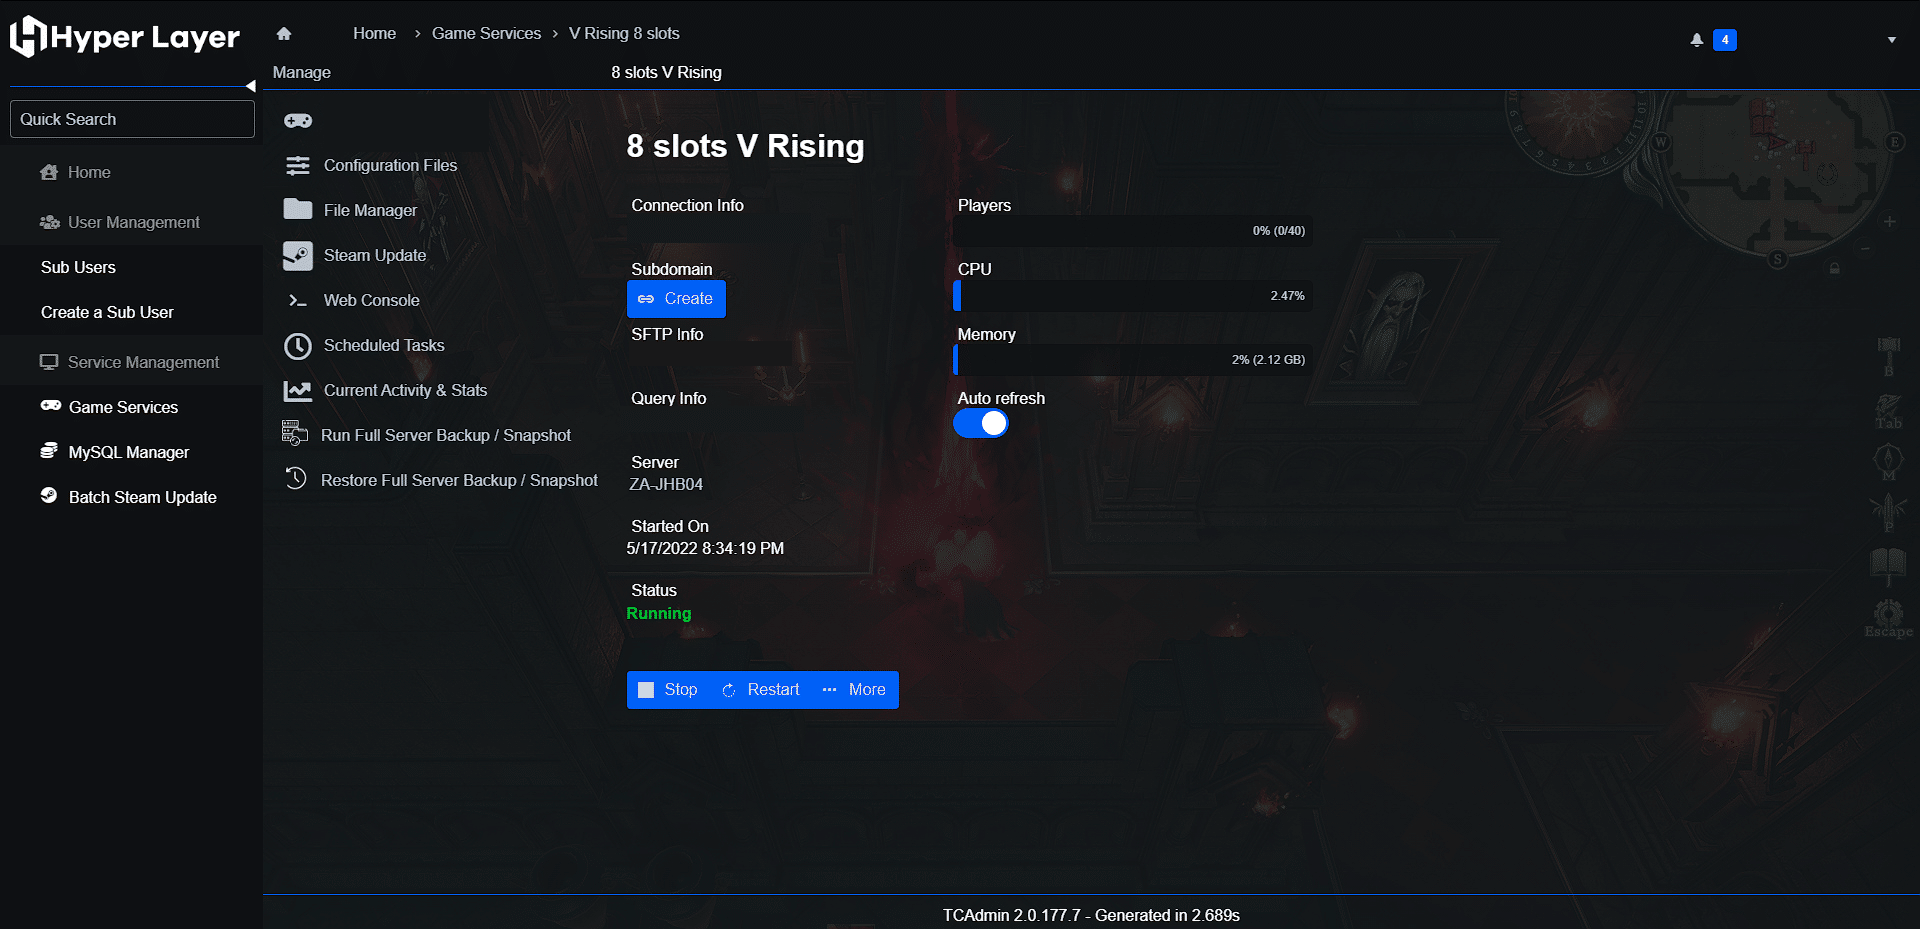Click the Hyper Layer logo
This screenshot has height=929, width=1920.
point(125,37)
